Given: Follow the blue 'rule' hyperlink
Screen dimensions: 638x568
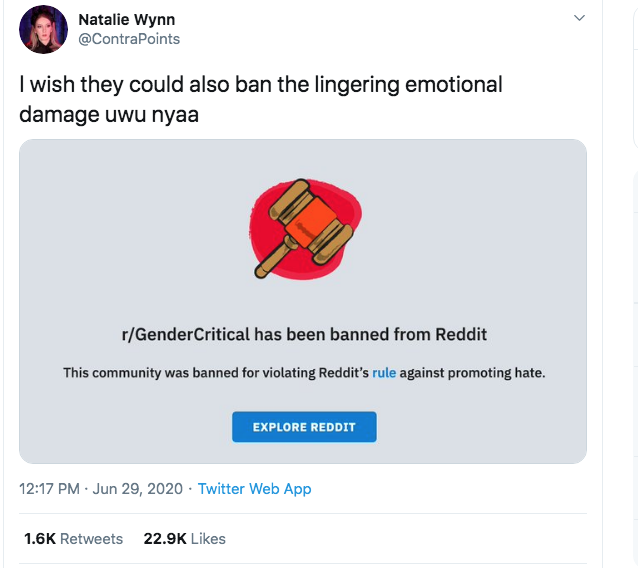Looking at the screenshot, I should (384, 373).
